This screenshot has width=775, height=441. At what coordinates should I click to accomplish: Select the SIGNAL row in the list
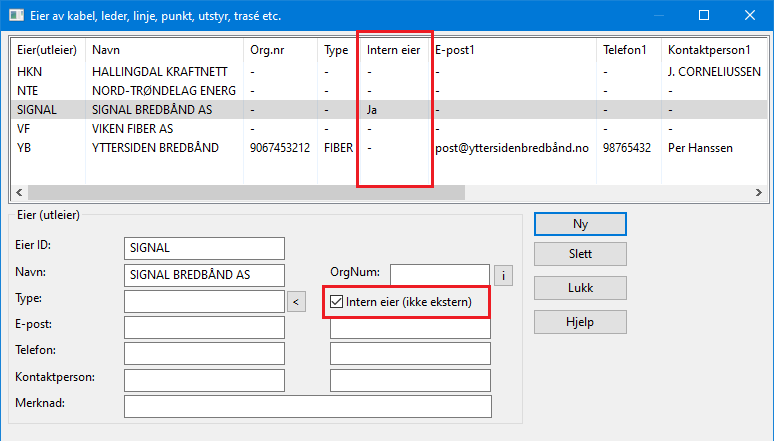(389, 110)
